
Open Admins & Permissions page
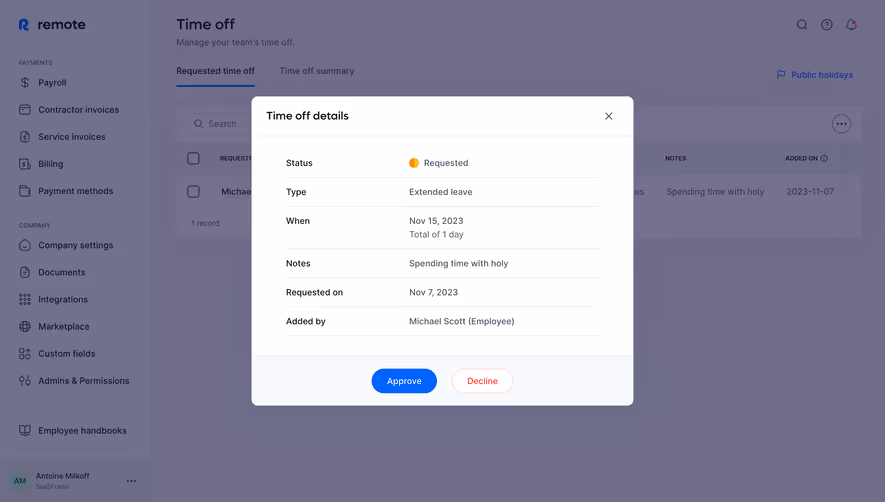coord(84,381)
